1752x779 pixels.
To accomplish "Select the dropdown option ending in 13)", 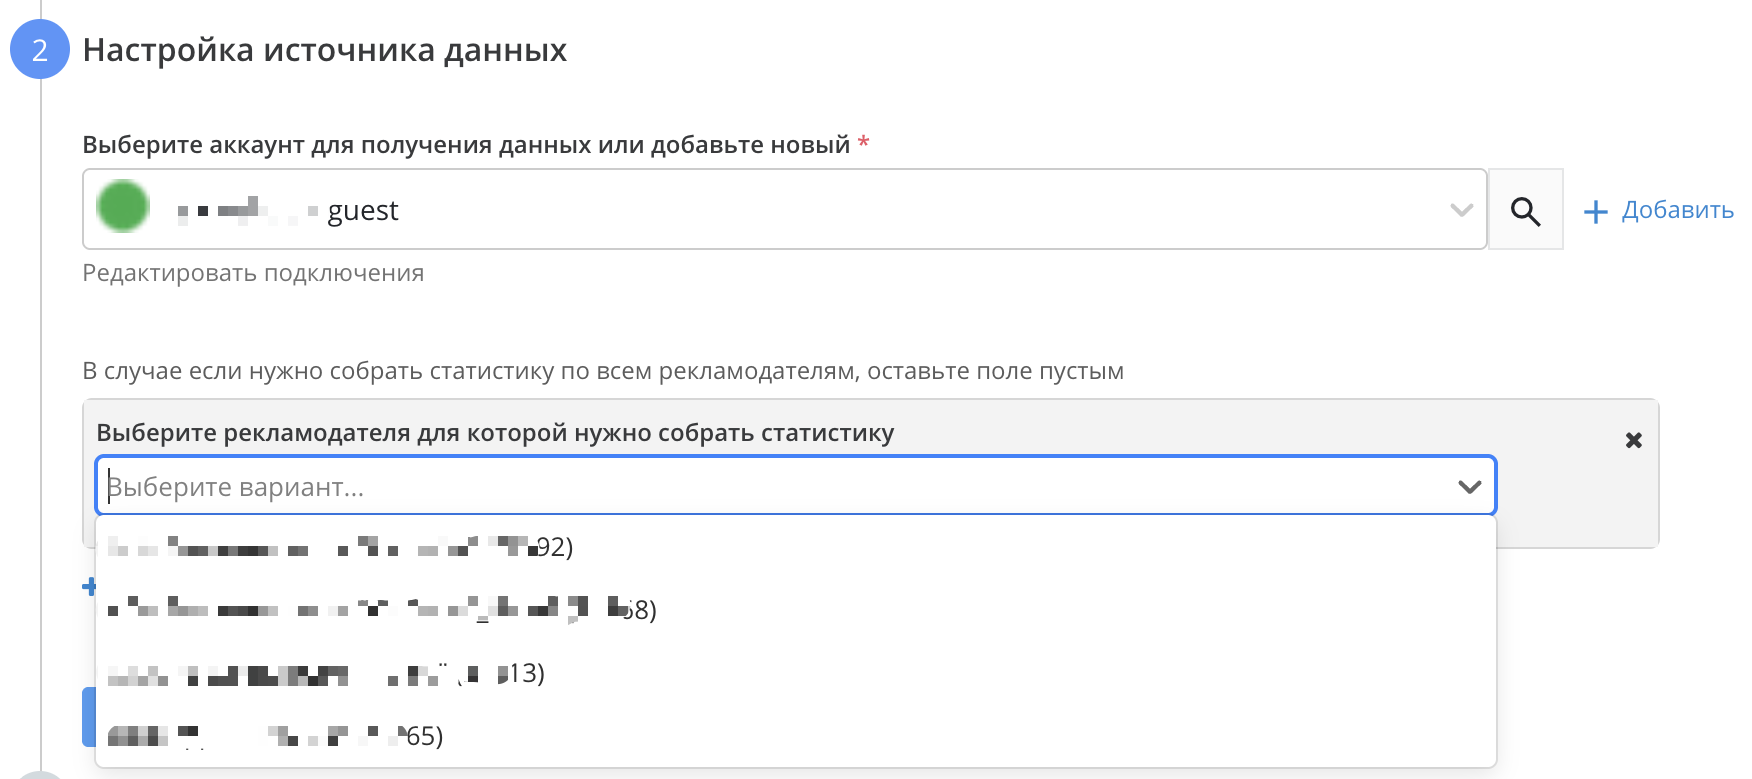I will click(795, 673).
